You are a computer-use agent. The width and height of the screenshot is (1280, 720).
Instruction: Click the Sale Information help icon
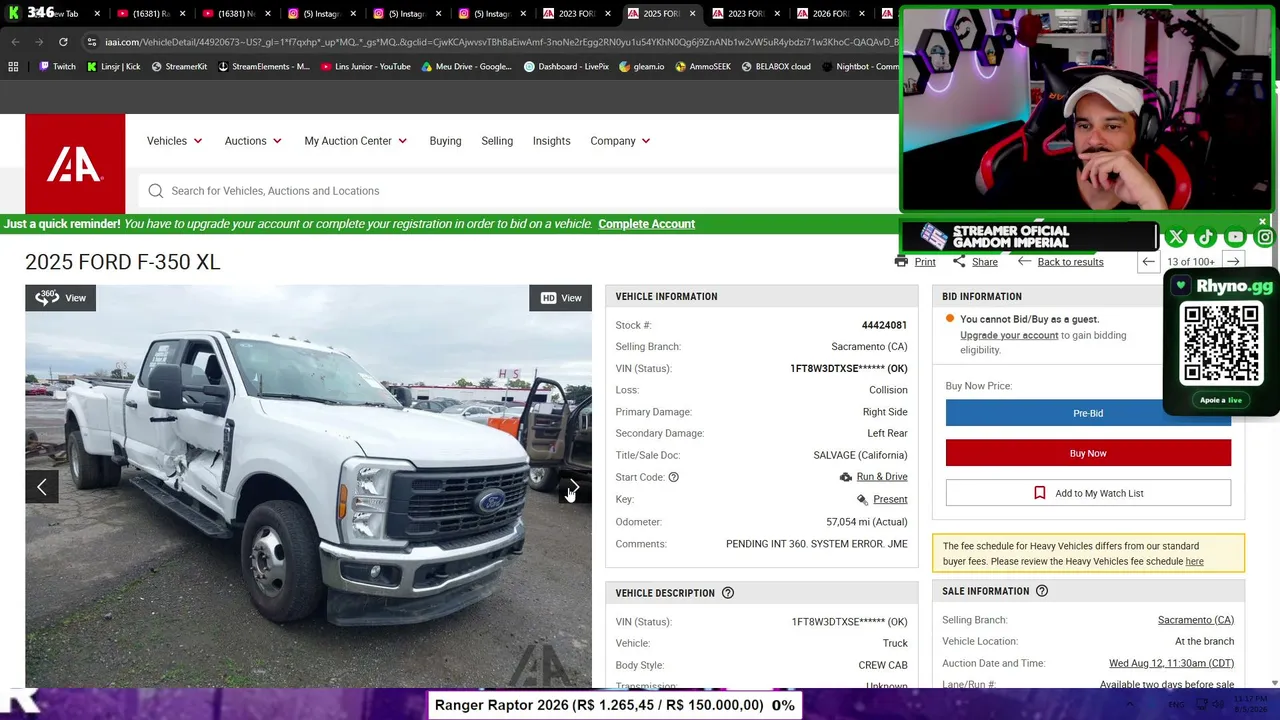[1042, 591]
